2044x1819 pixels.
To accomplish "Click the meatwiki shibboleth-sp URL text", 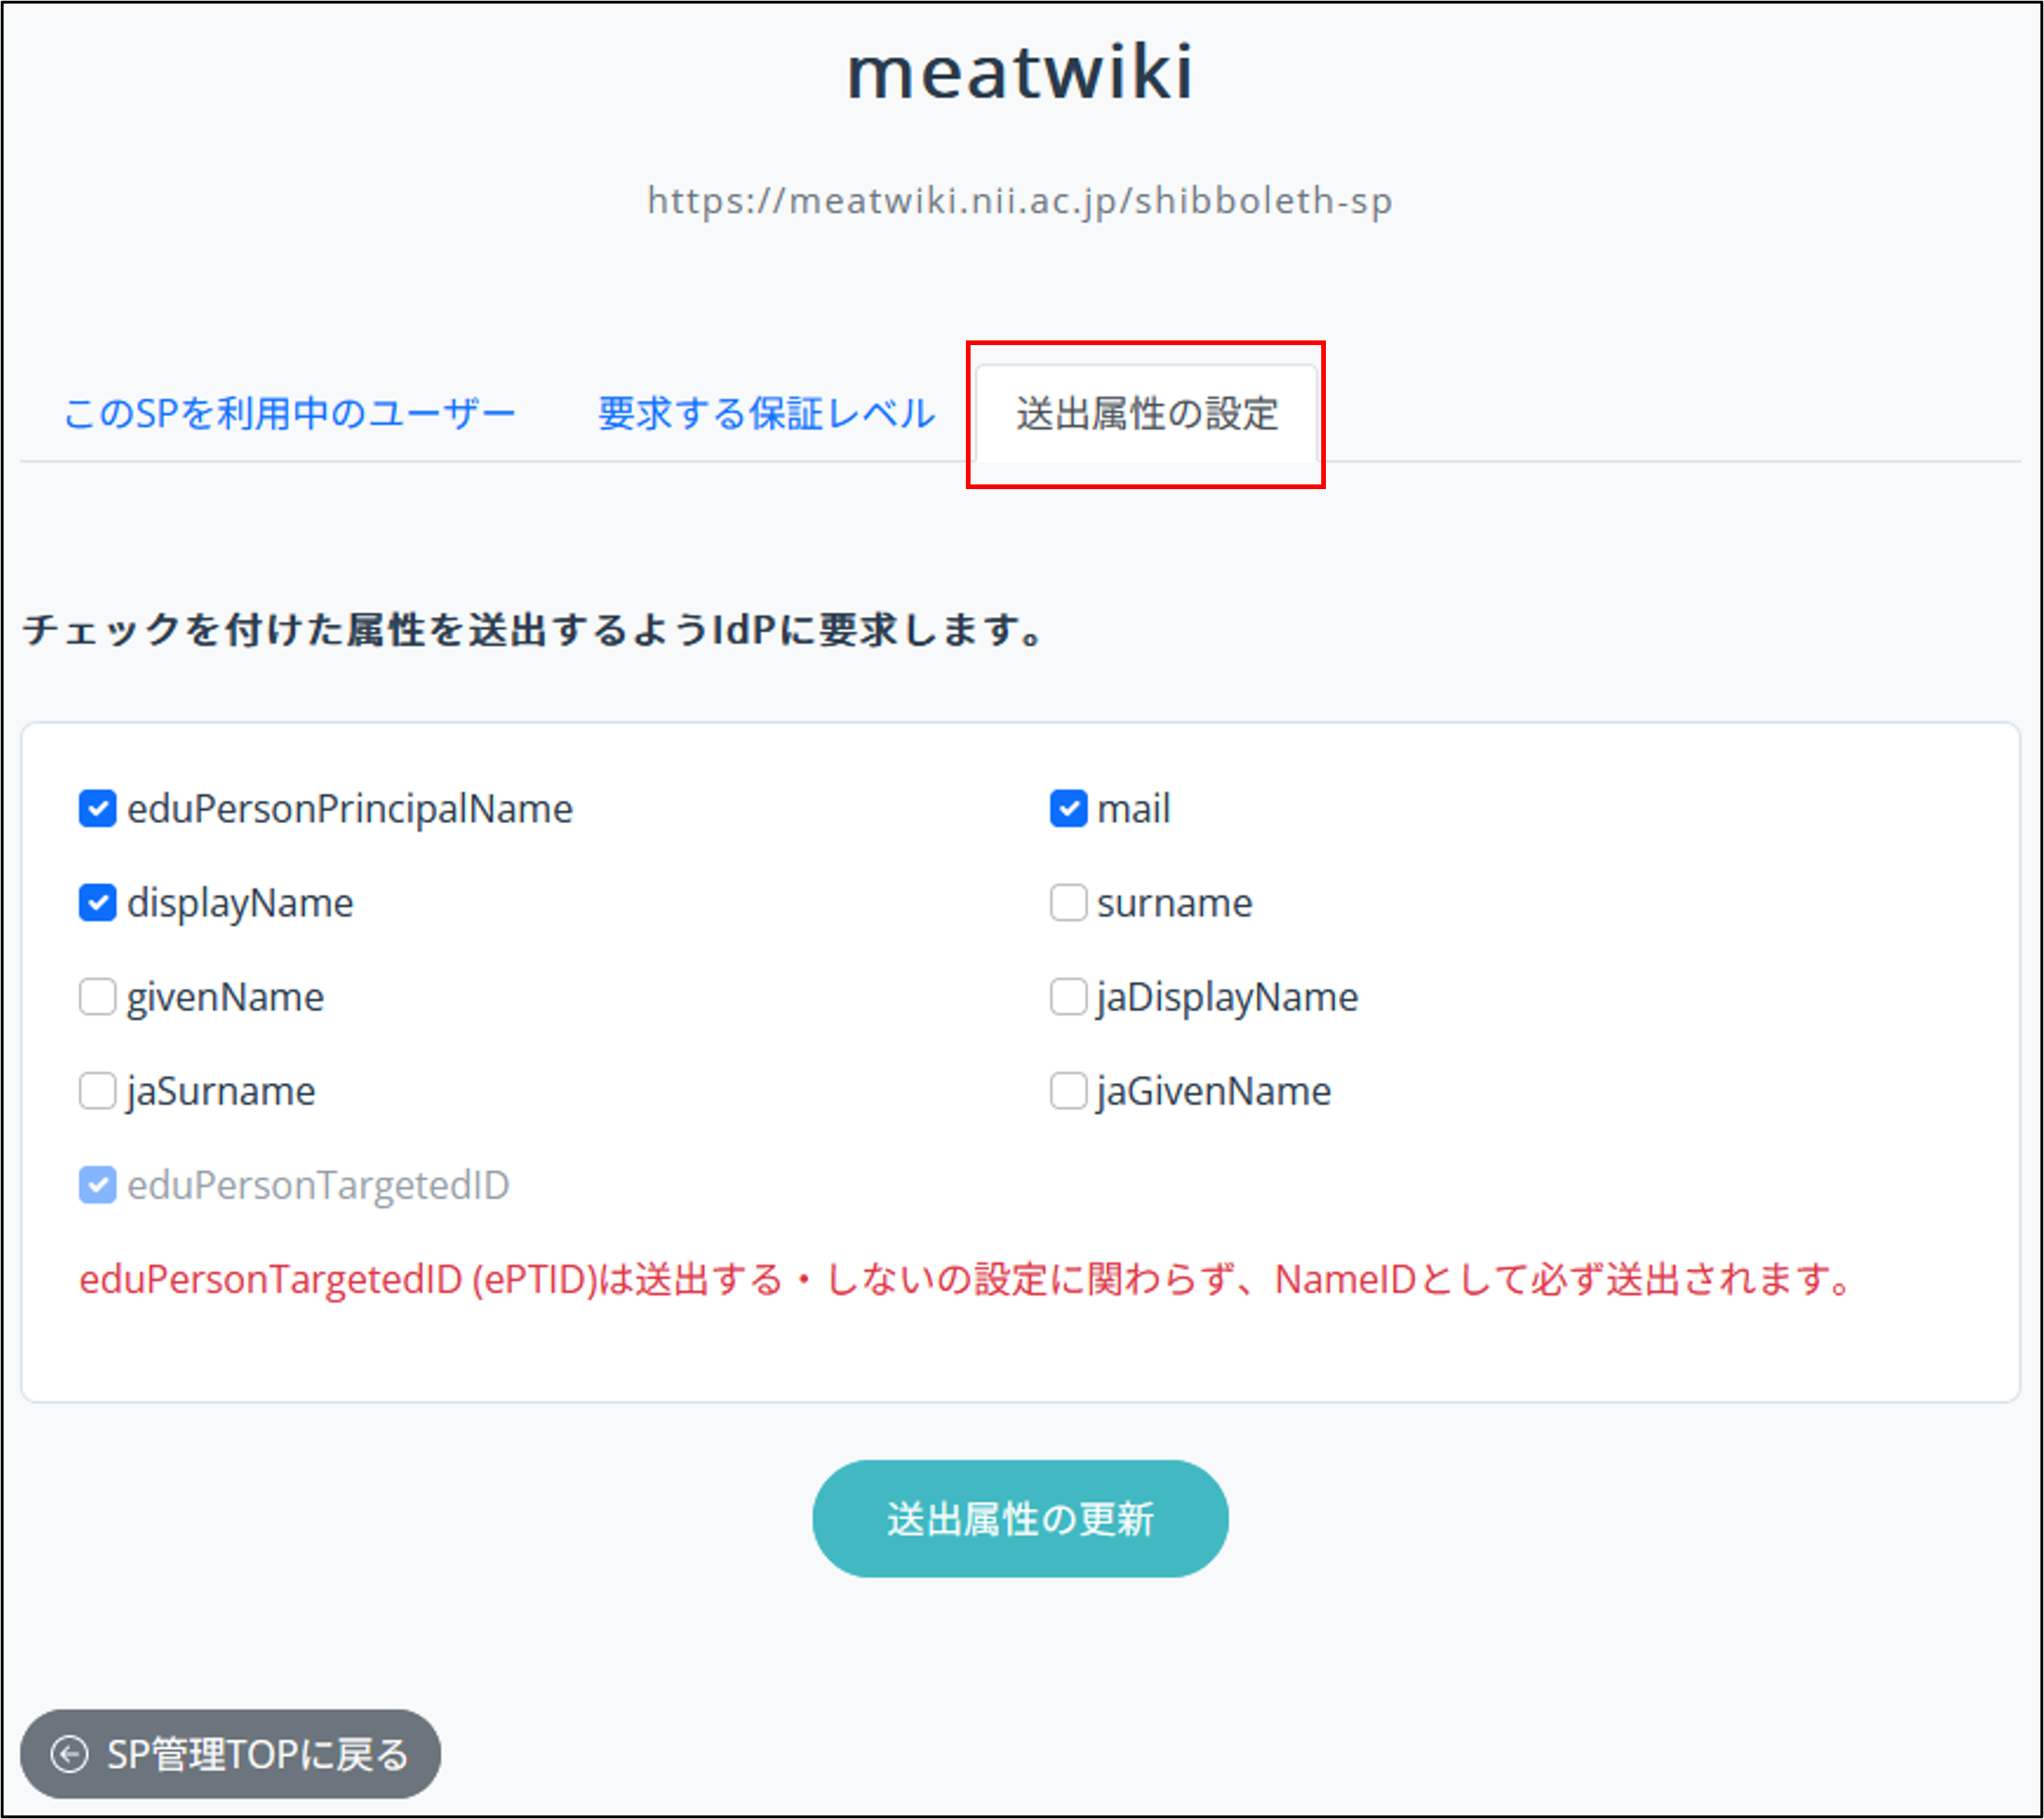I will click(1020, 200).
